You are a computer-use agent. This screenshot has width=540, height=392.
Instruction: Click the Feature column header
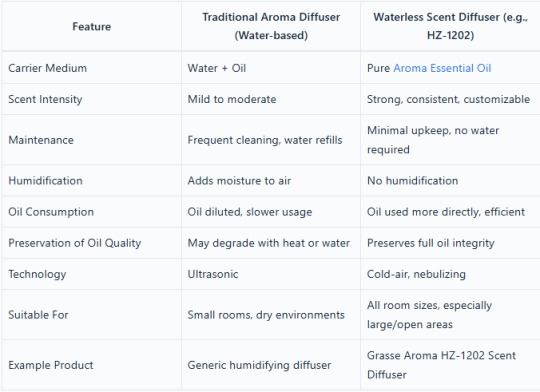(92, 27)
